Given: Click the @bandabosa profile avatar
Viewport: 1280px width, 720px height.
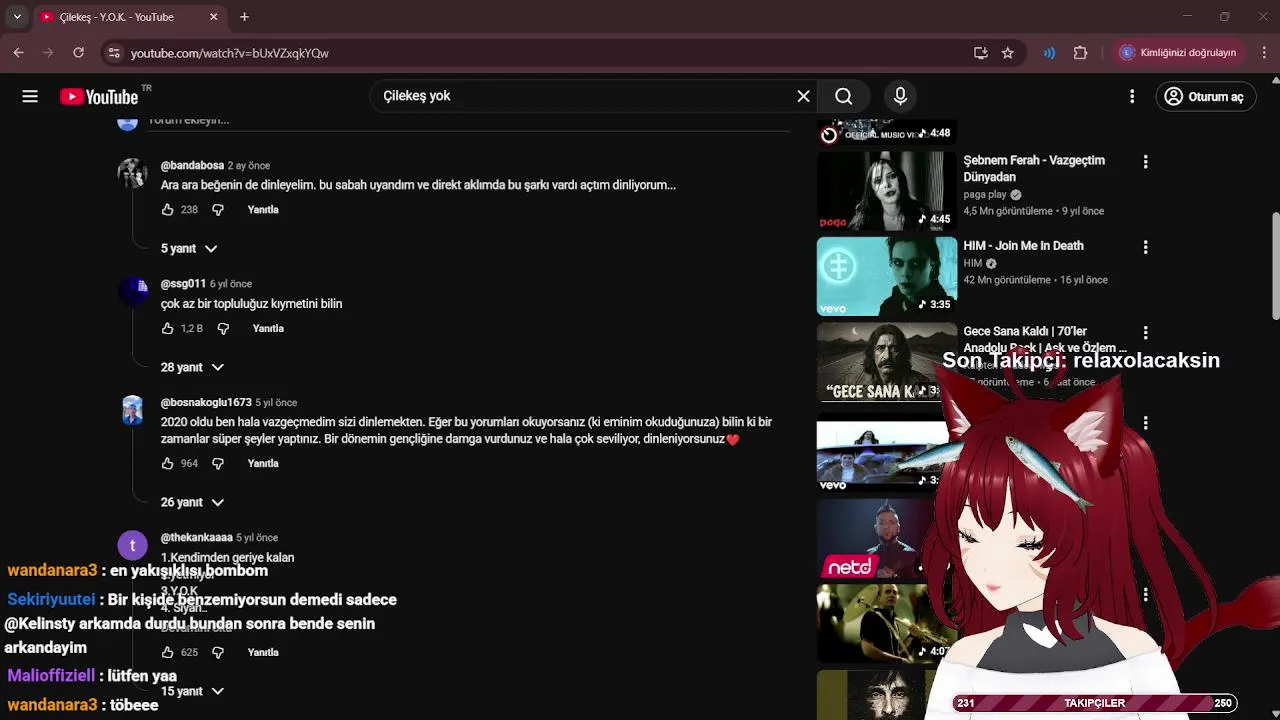Looking at the screenshot, I should [x=132, y=173].
